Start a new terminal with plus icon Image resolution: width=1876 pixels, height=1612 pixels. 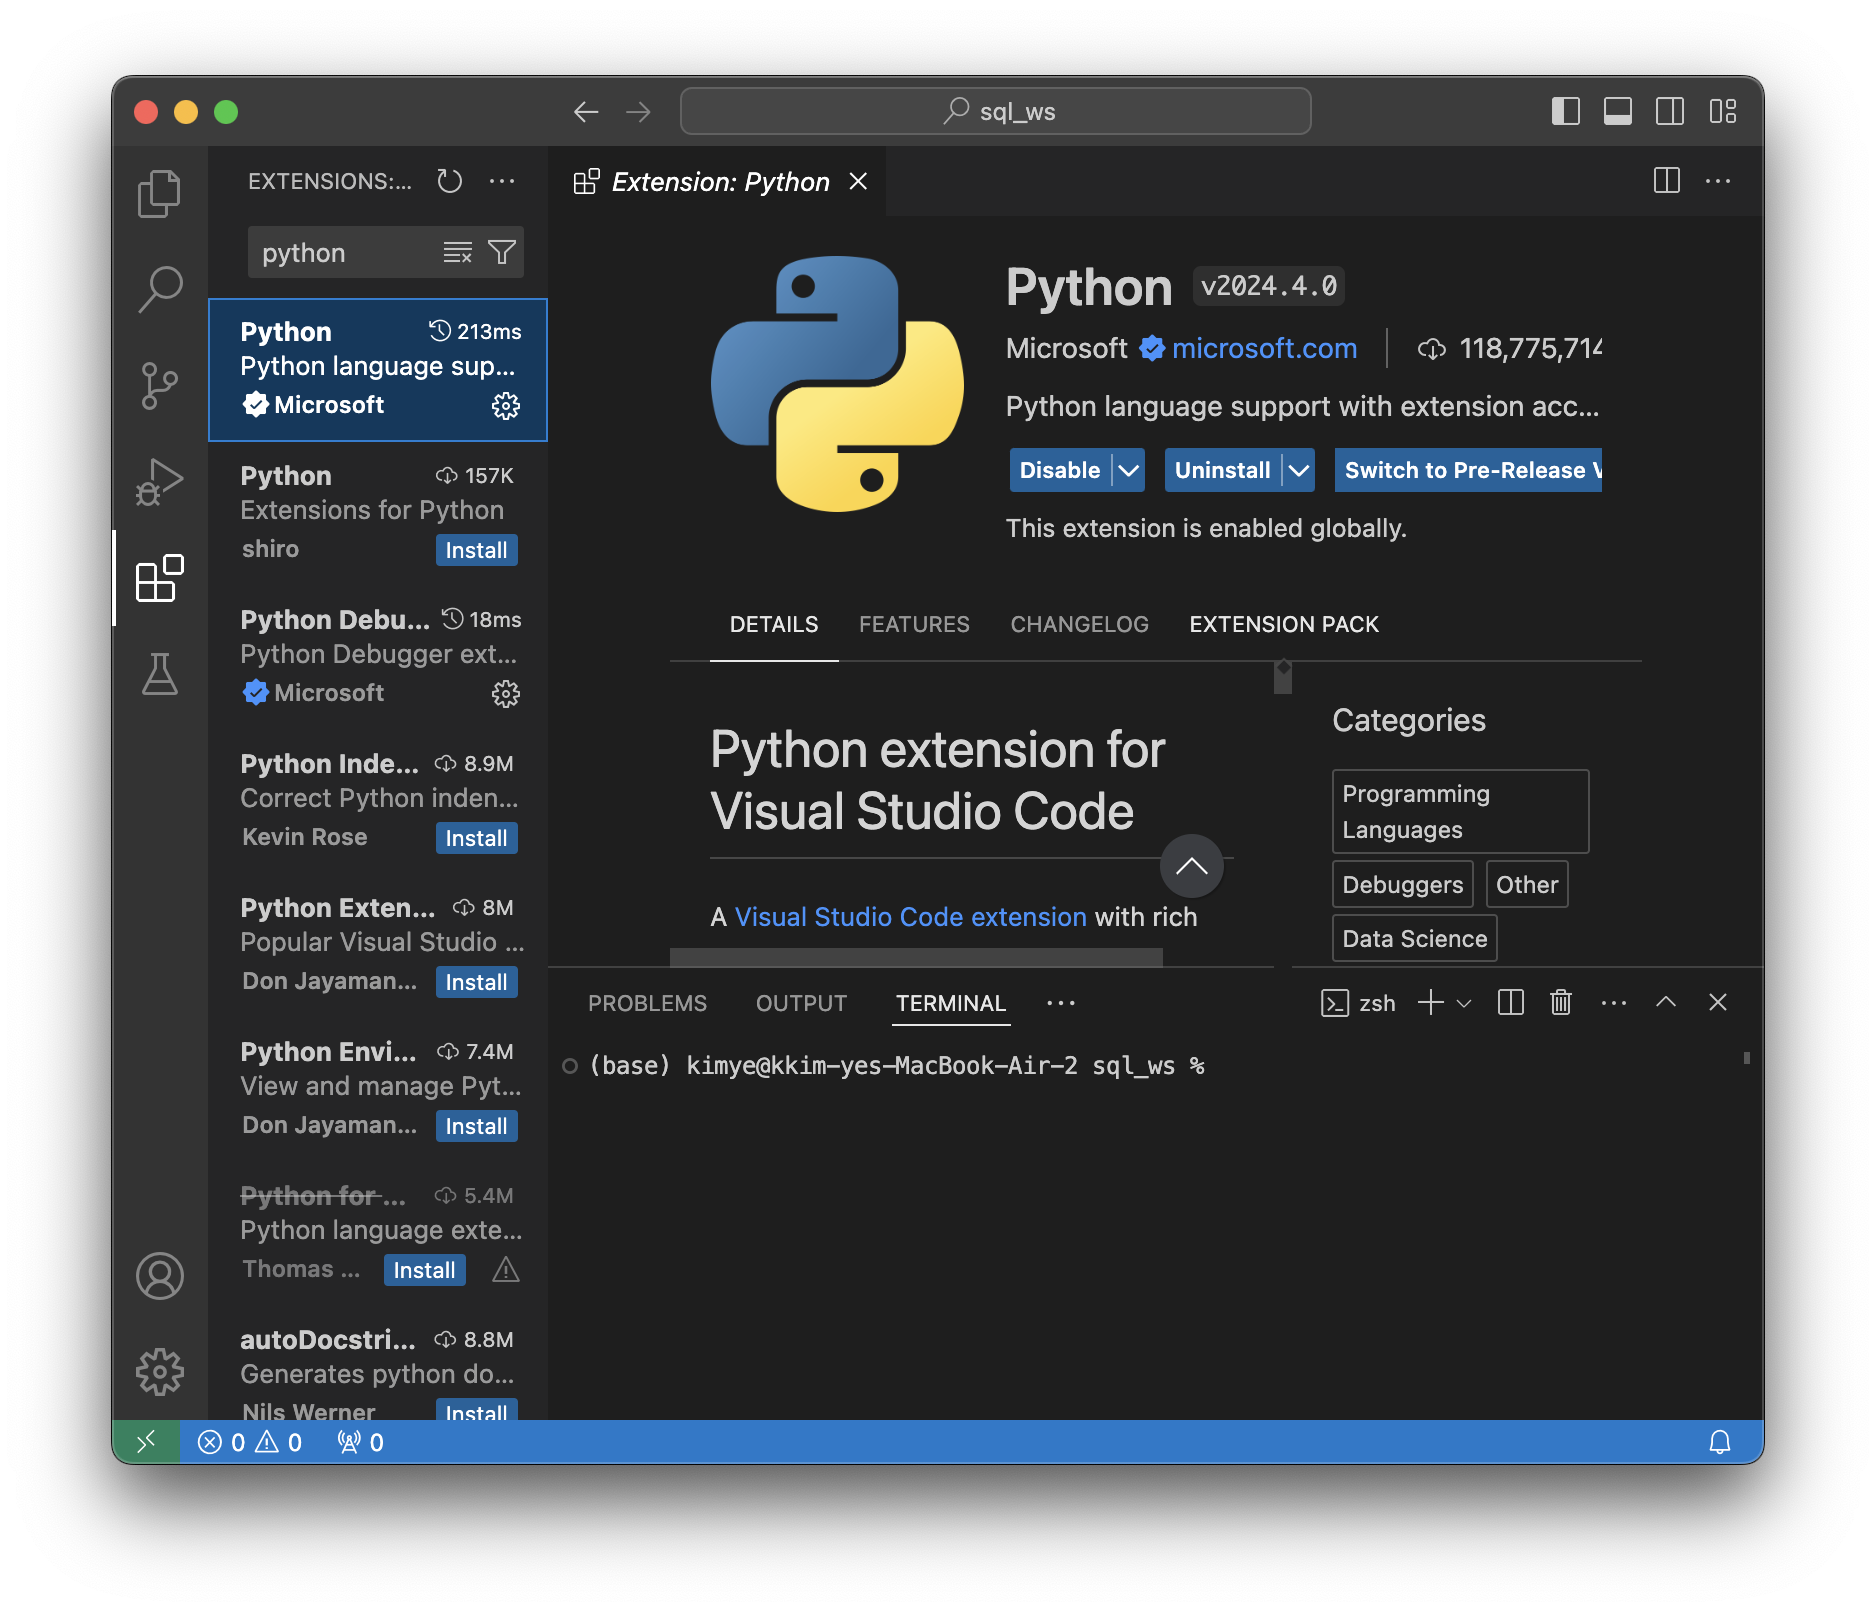pos(1431,1002)
